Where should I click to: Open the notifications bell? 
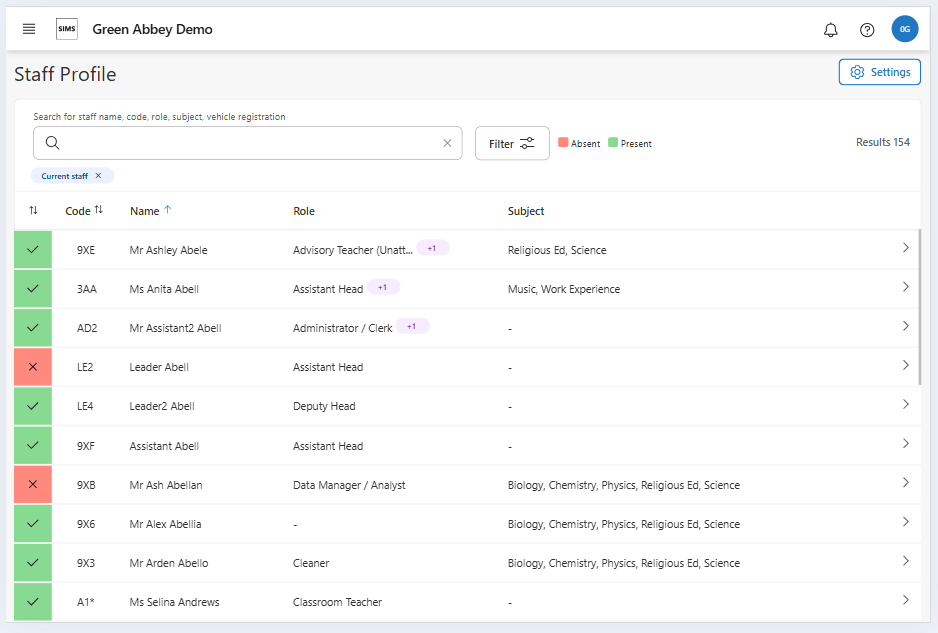point(830,30)
